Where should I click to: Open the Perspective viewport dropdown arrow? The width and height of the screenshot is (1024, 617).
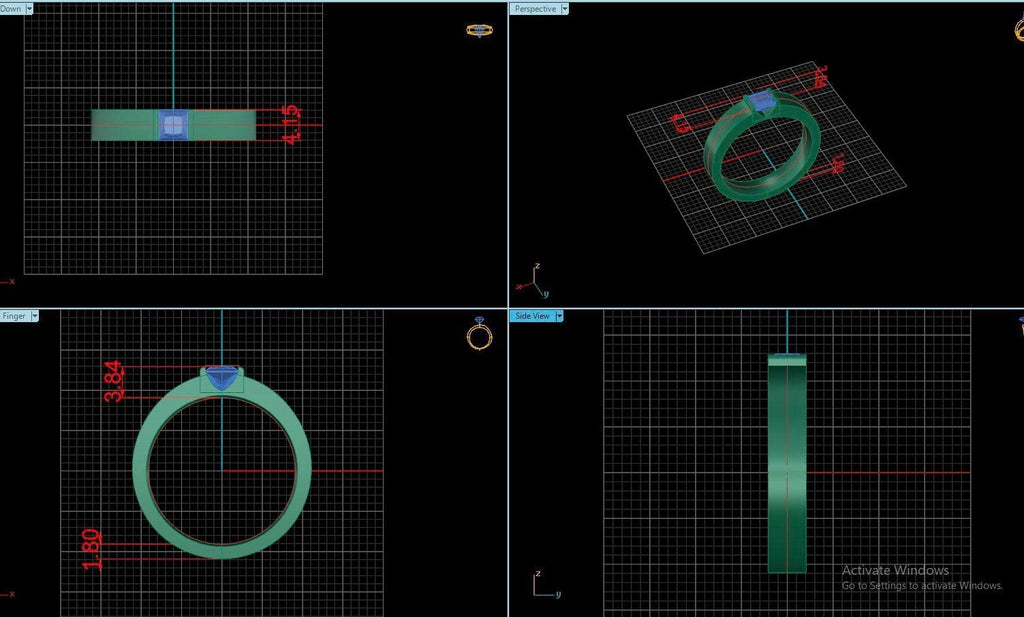(565, 8)
